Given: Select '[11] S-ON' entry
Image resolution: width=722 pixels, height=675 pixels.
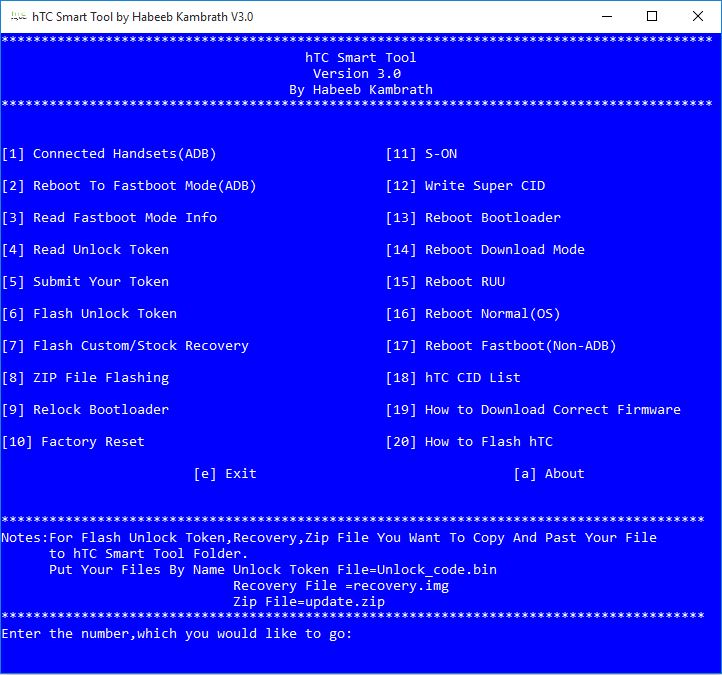Looking at the screenshot, I should (421, 154).
